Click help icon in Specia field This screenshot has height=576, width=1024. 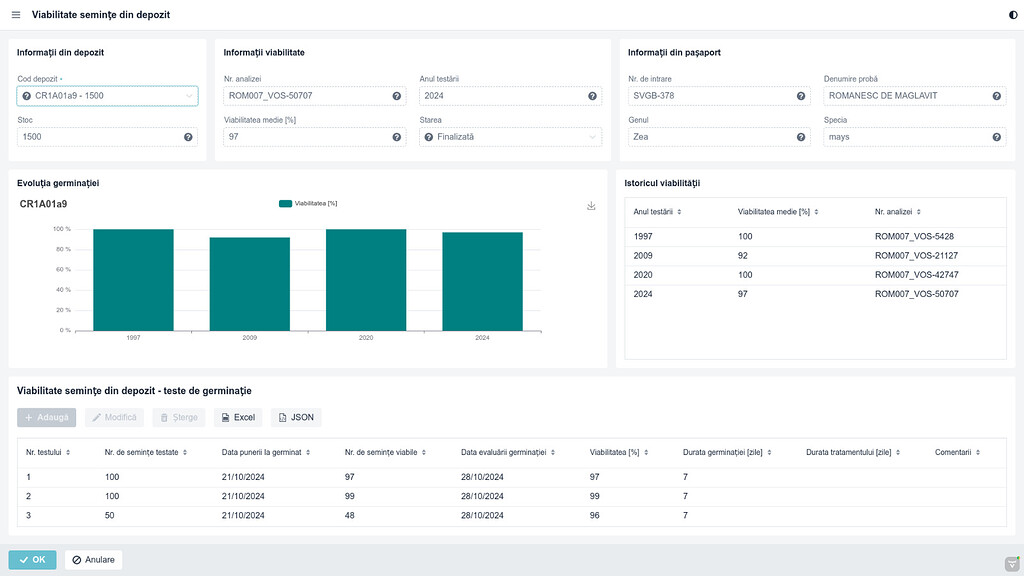pos(997,137)
